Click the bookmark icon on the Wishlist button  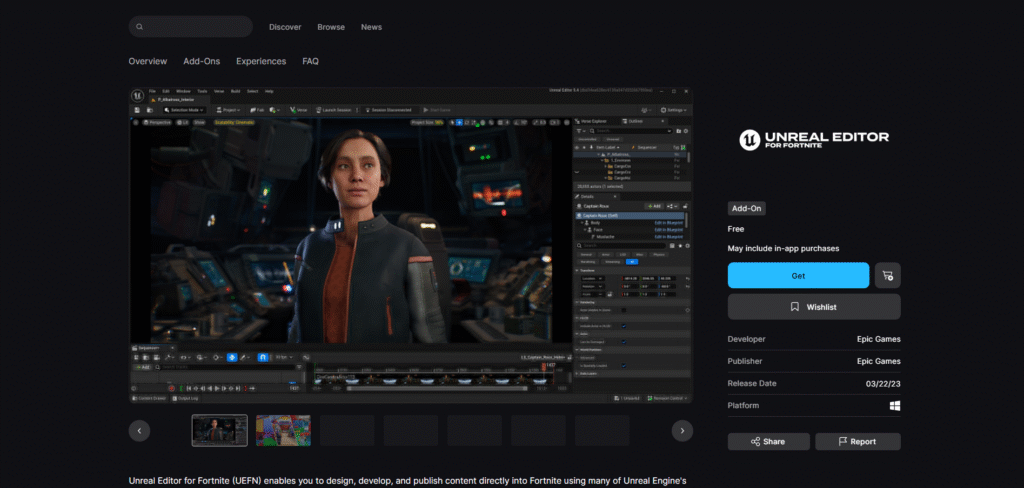(x=795, y=306)
